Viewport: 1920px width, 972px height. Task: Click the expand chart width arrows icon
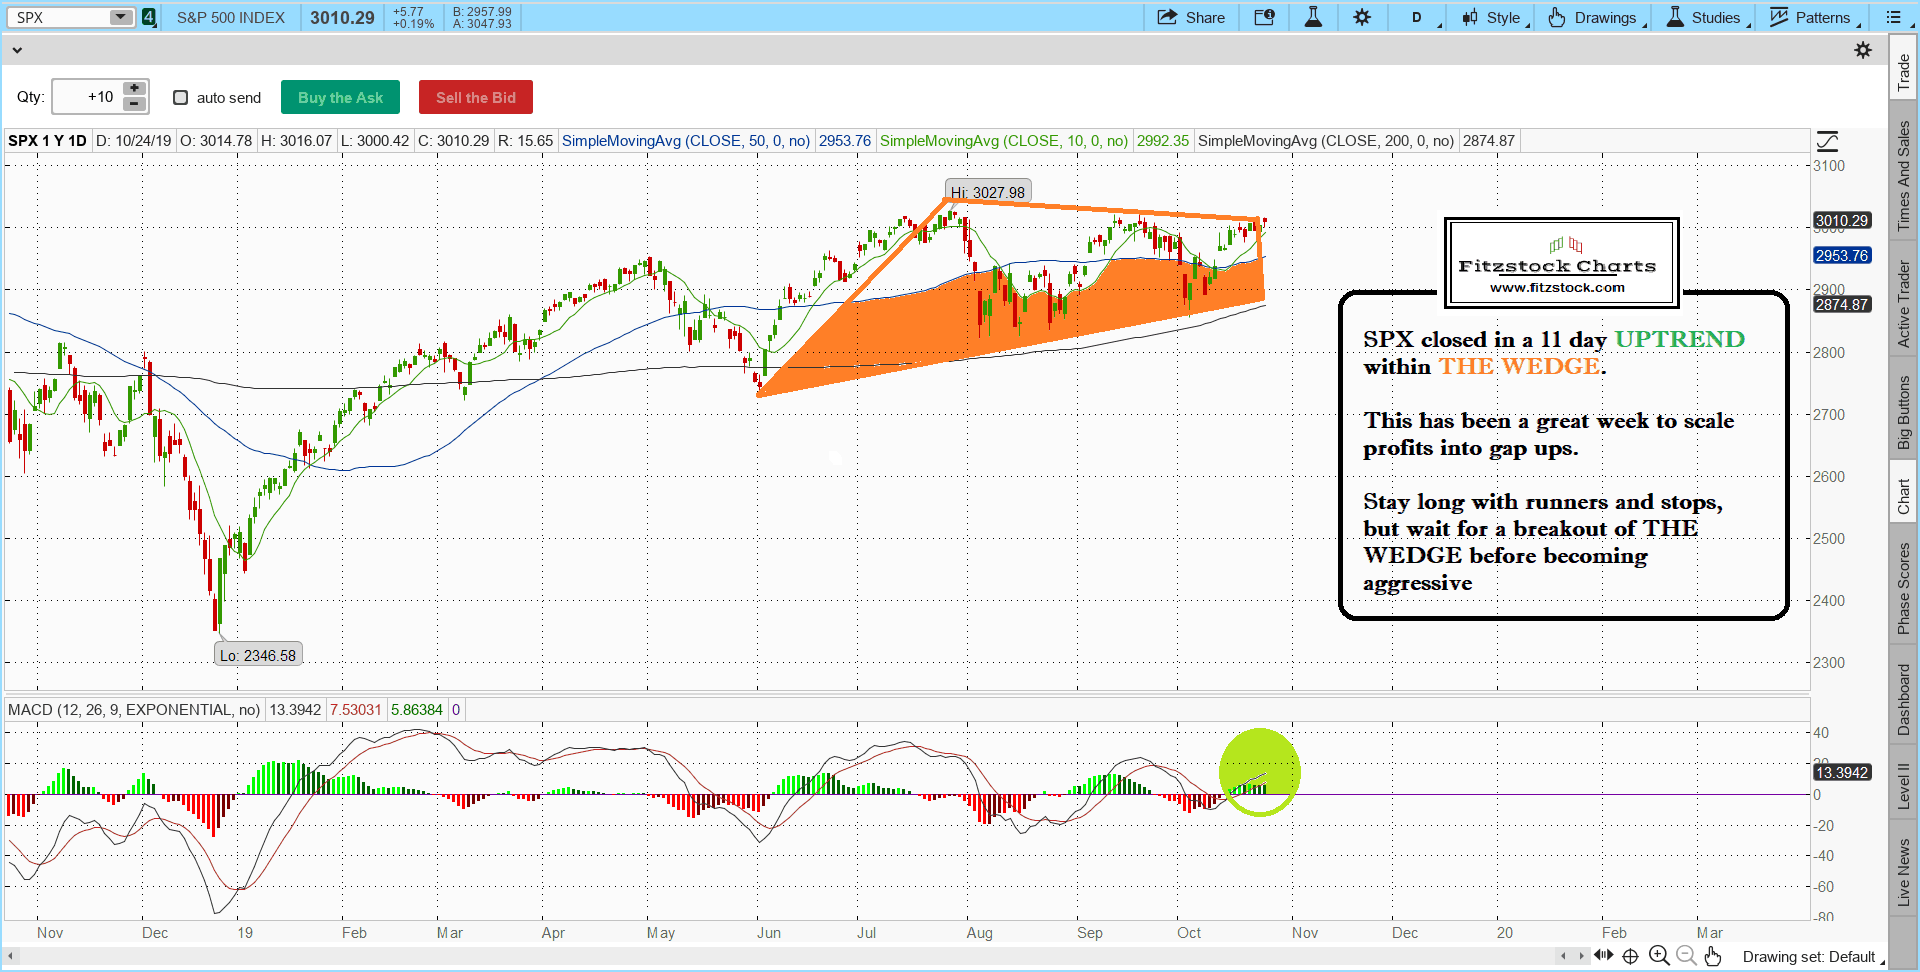[1603, 956]
